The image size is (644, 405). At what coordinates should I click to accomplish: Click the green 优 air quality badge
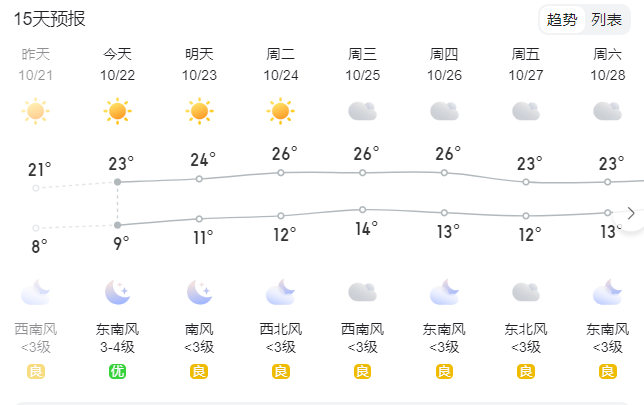[x=117, y=371]
